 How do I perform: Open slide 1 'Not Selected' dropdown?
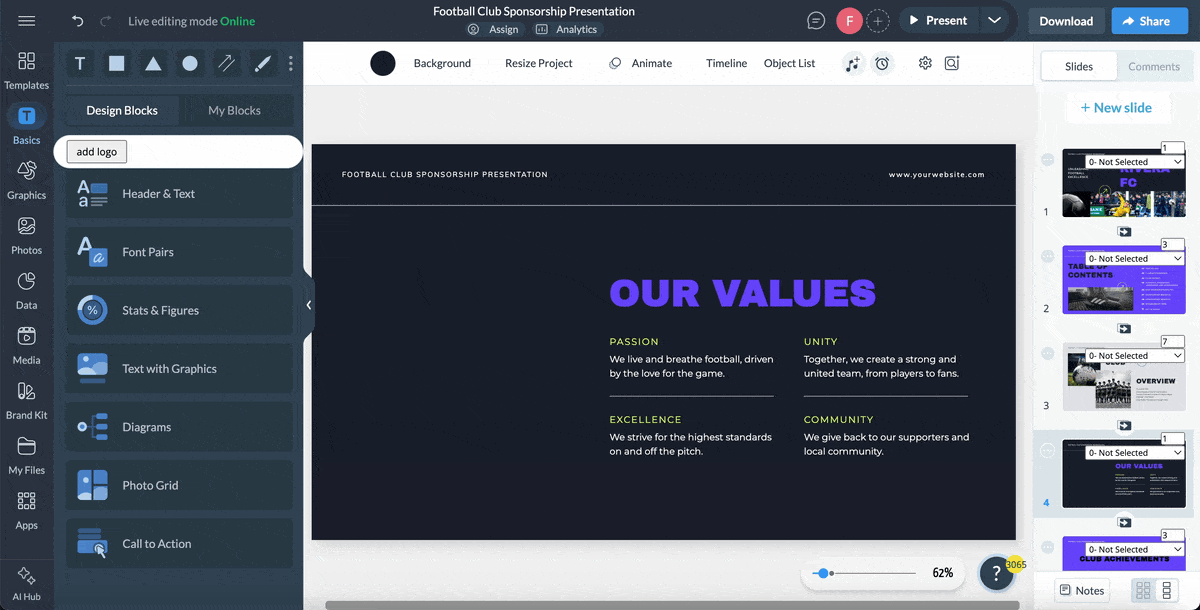pyautogui.click(x=1134, y=162)
